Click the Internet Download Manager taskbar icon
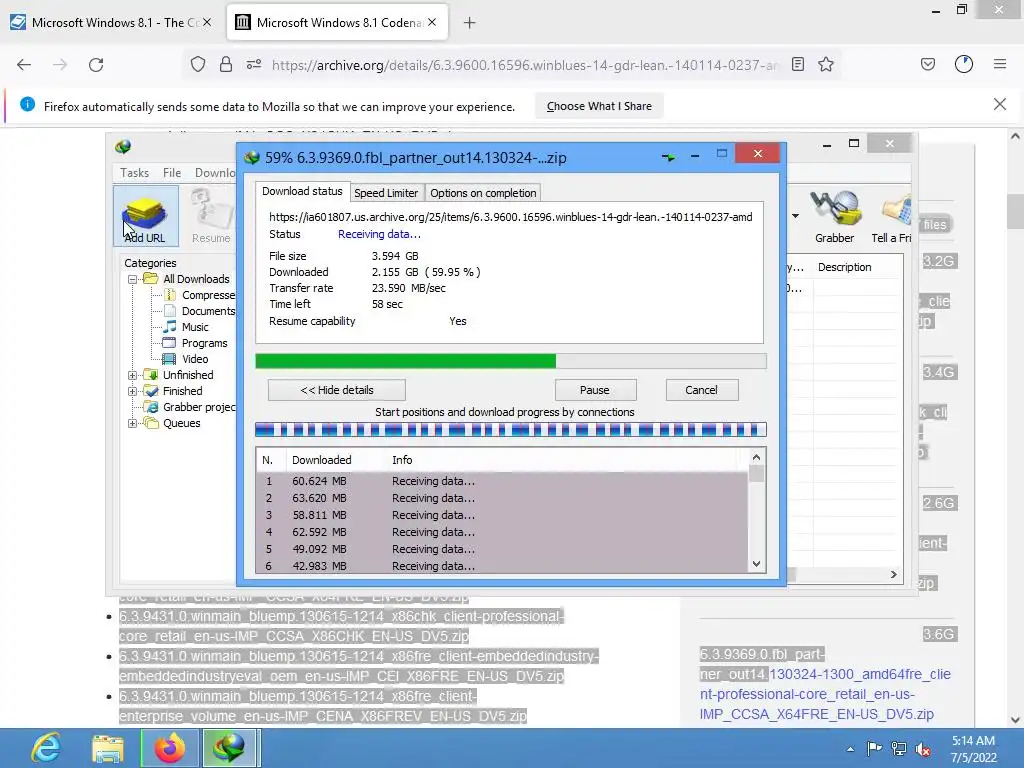The image size is (1024, 768). click(x=229, y=748)
